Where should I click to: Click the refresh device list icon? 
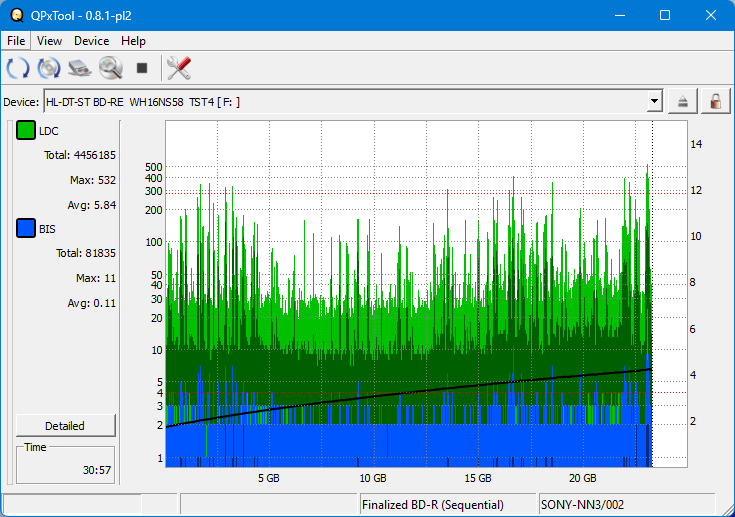18,68
